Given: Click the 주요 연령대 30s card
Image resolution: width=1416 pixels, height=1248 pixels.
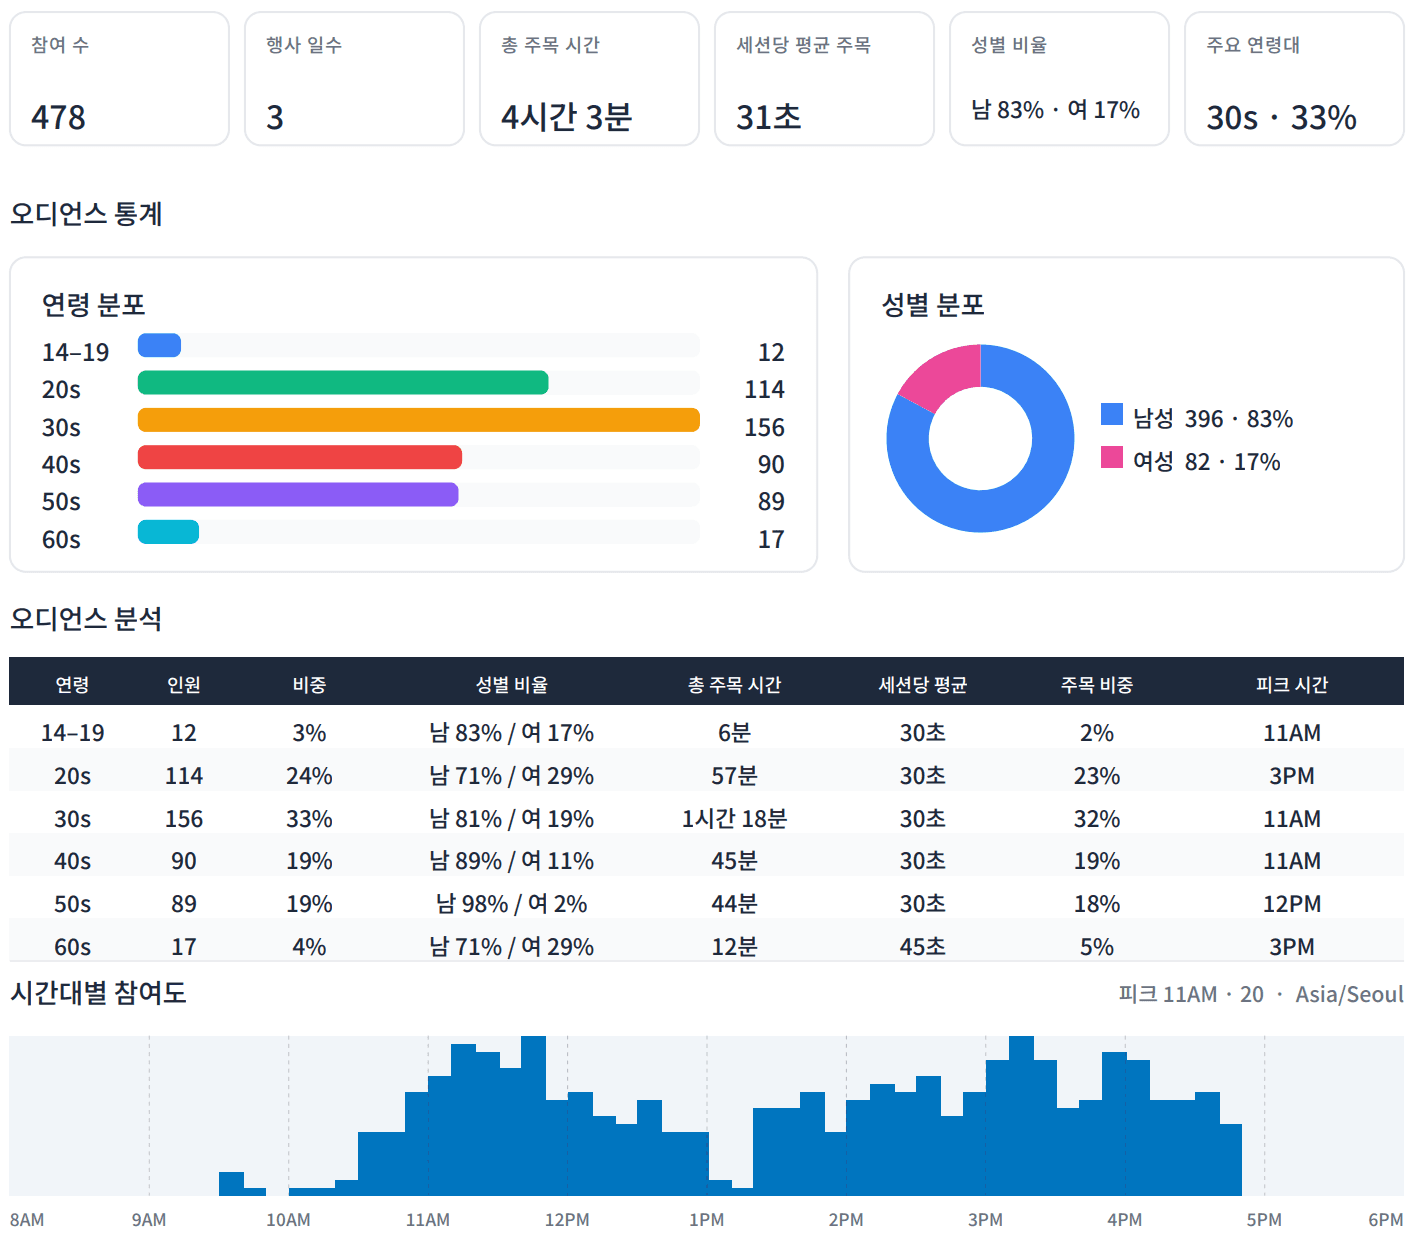Looking at the screenshot, I should [1294, 79].
